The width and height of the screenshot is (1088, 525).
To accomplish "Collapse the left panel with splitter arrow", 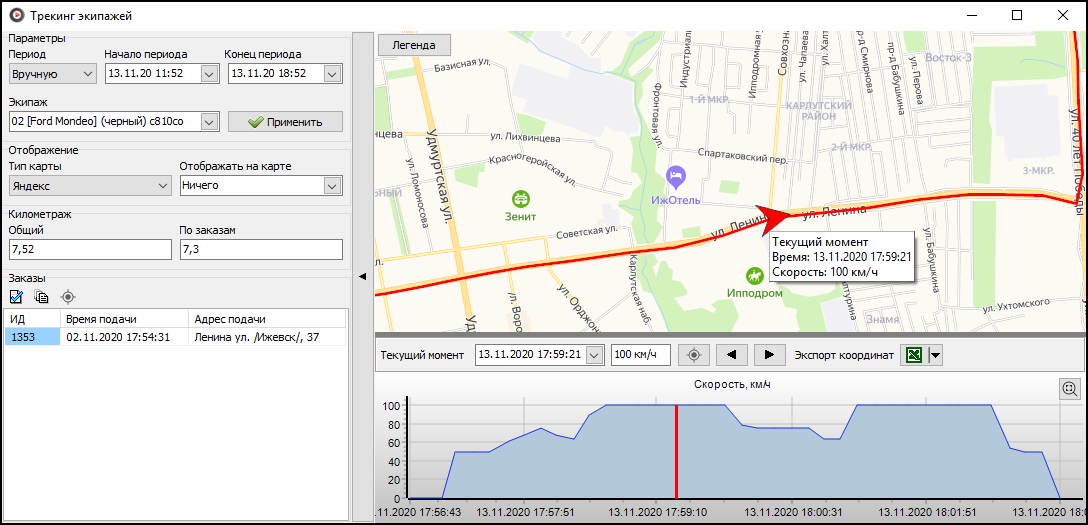I will coord(362,276).
